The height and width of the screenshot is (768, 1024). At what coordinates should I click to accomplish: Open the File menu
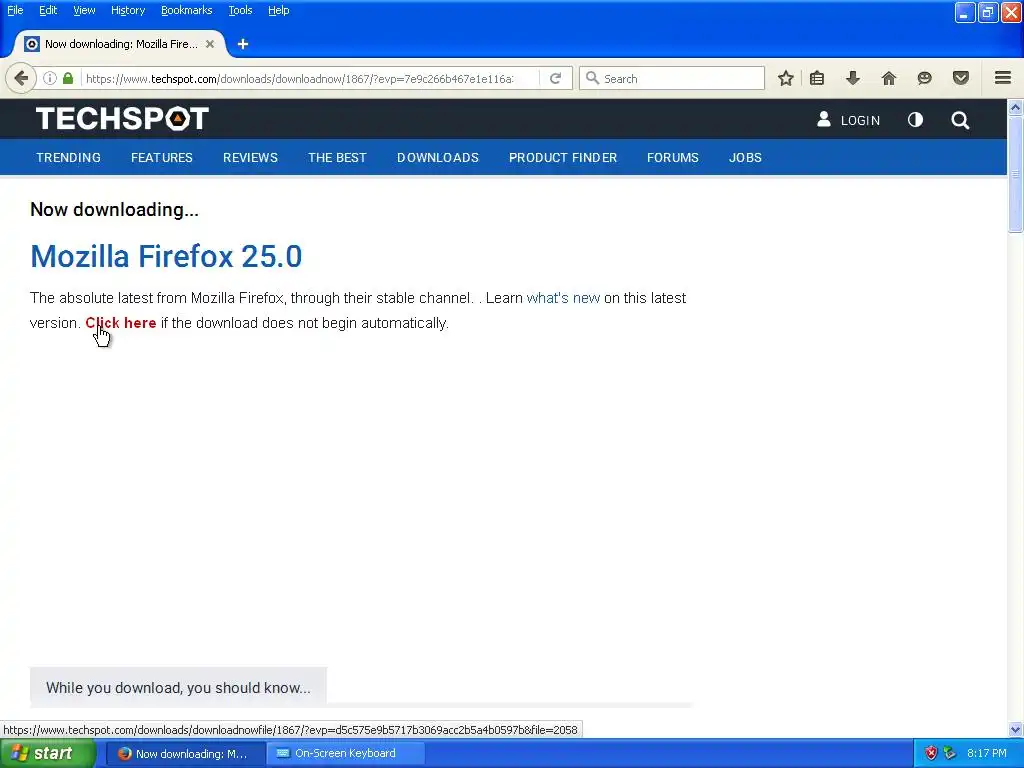point(15,10)
